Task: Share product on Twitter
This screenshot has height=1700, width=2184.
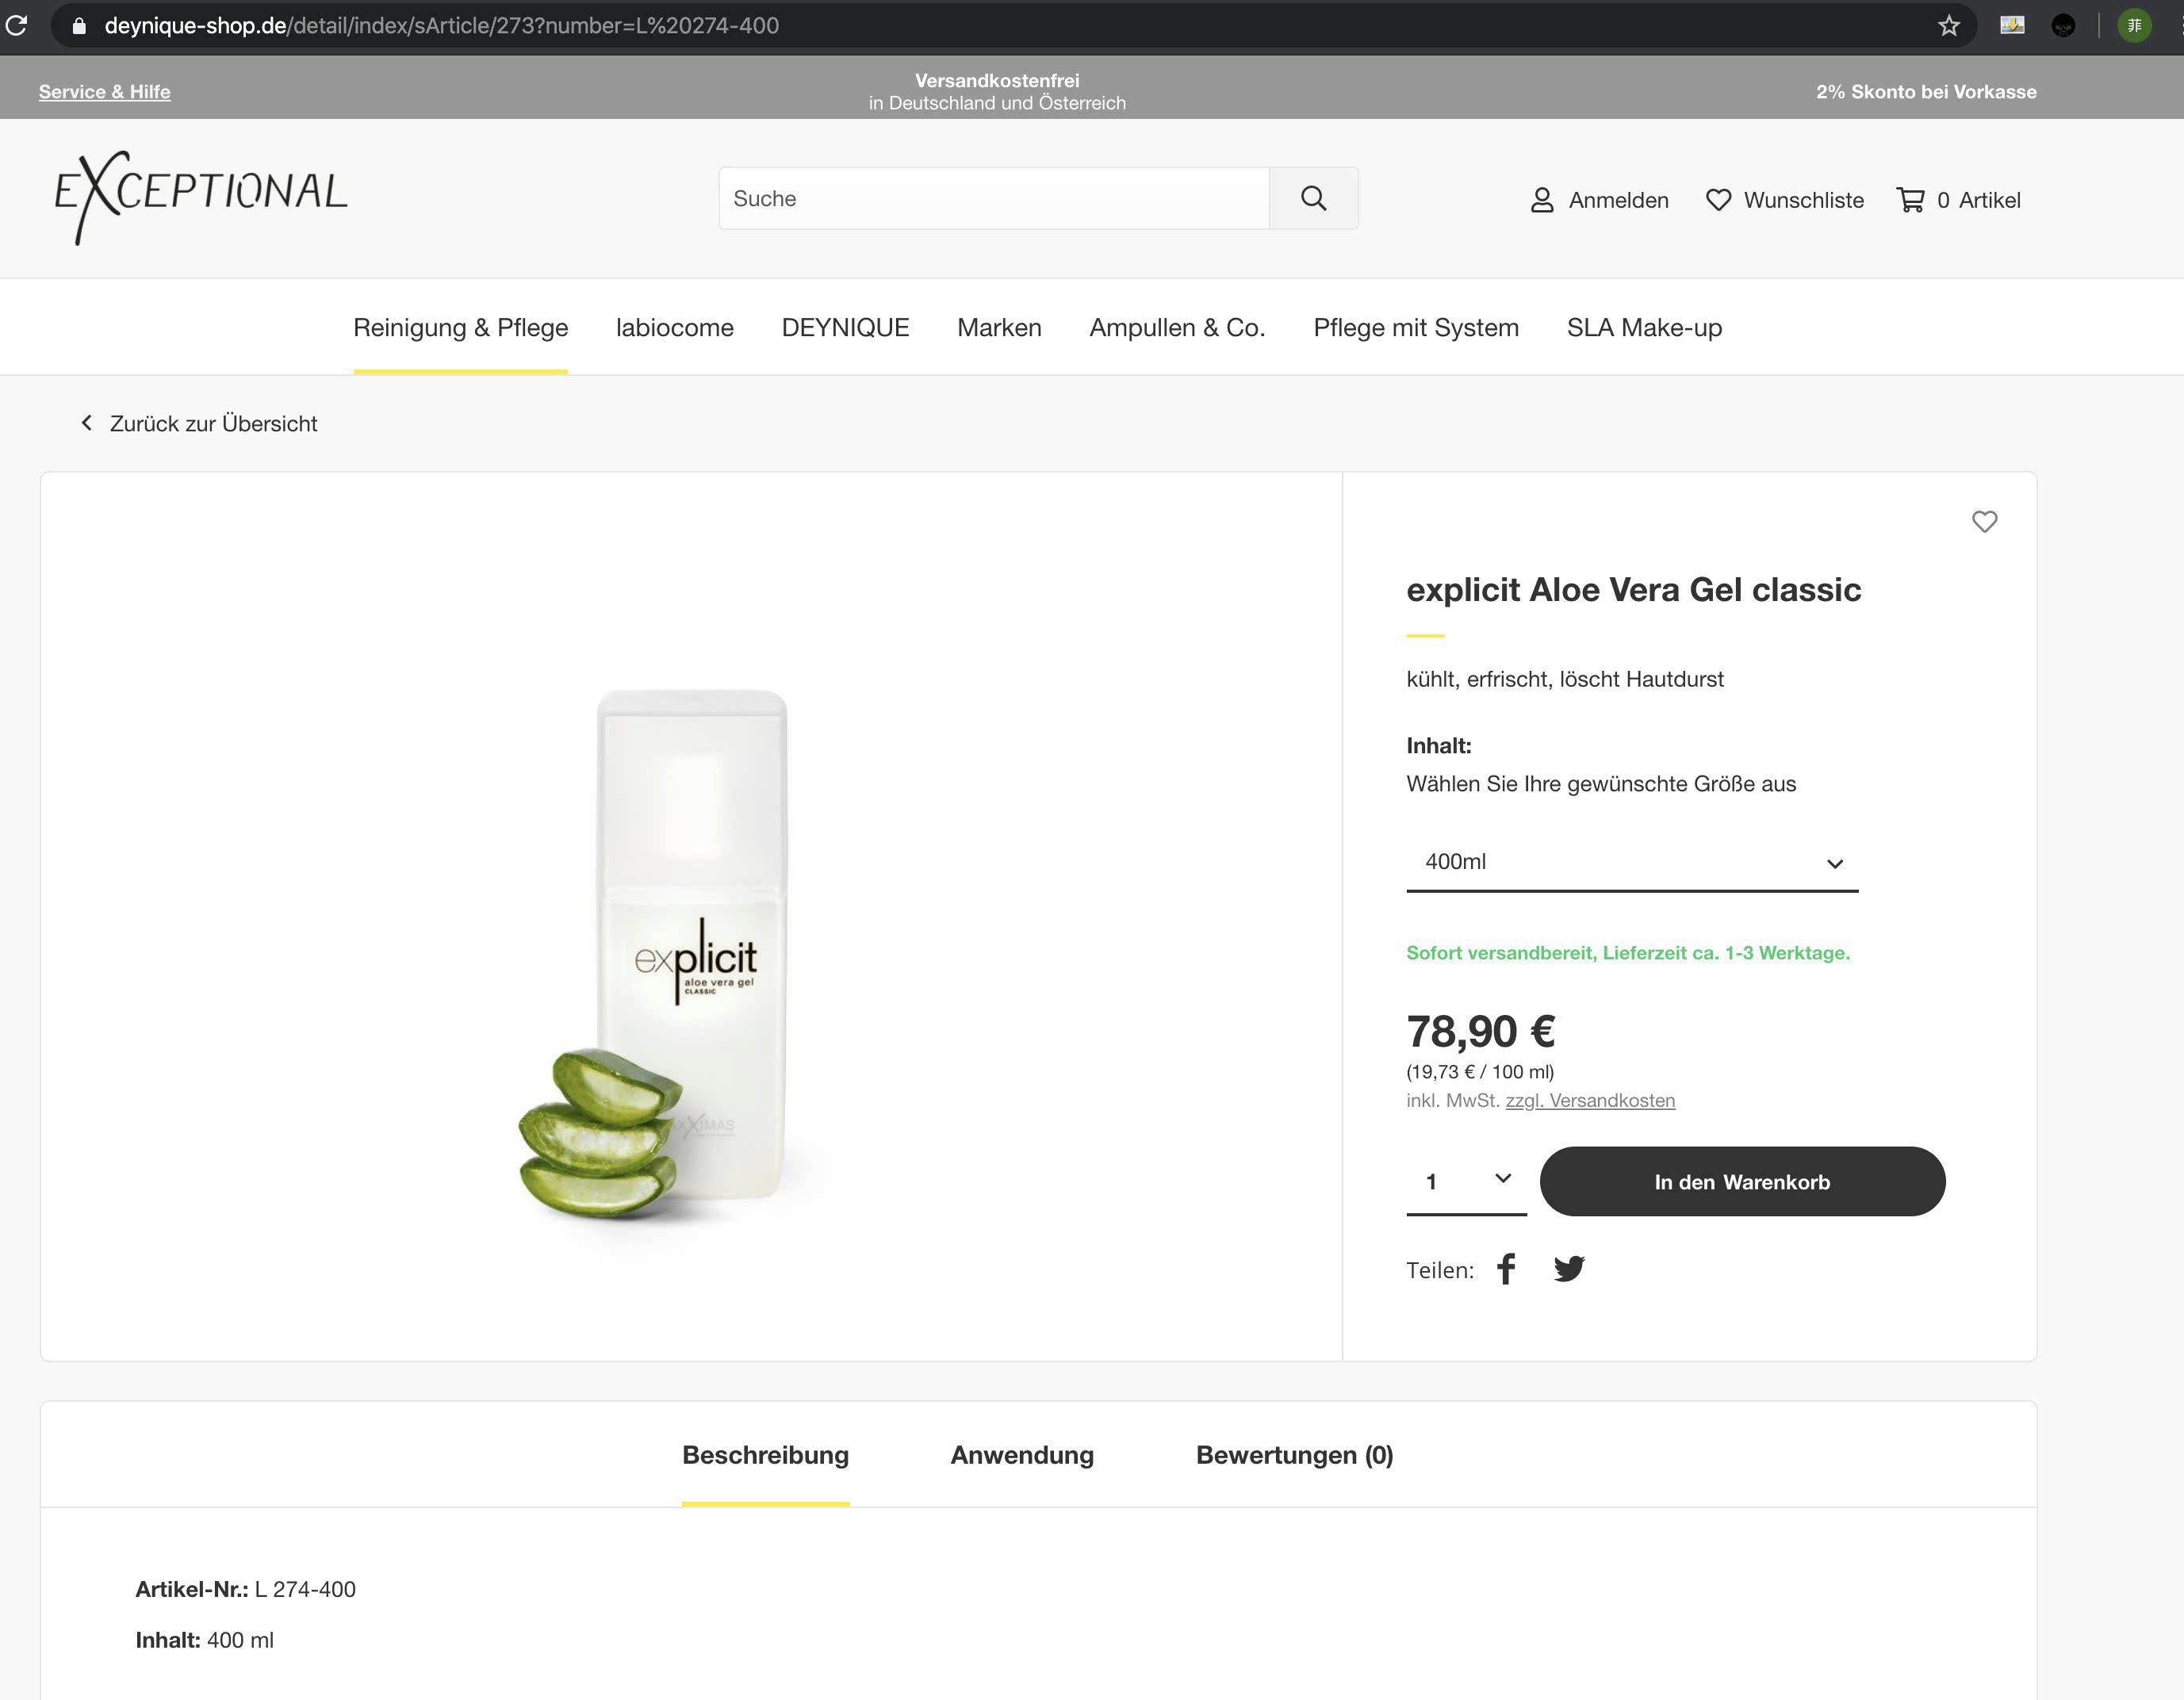Action: tap(1569, 1269)
